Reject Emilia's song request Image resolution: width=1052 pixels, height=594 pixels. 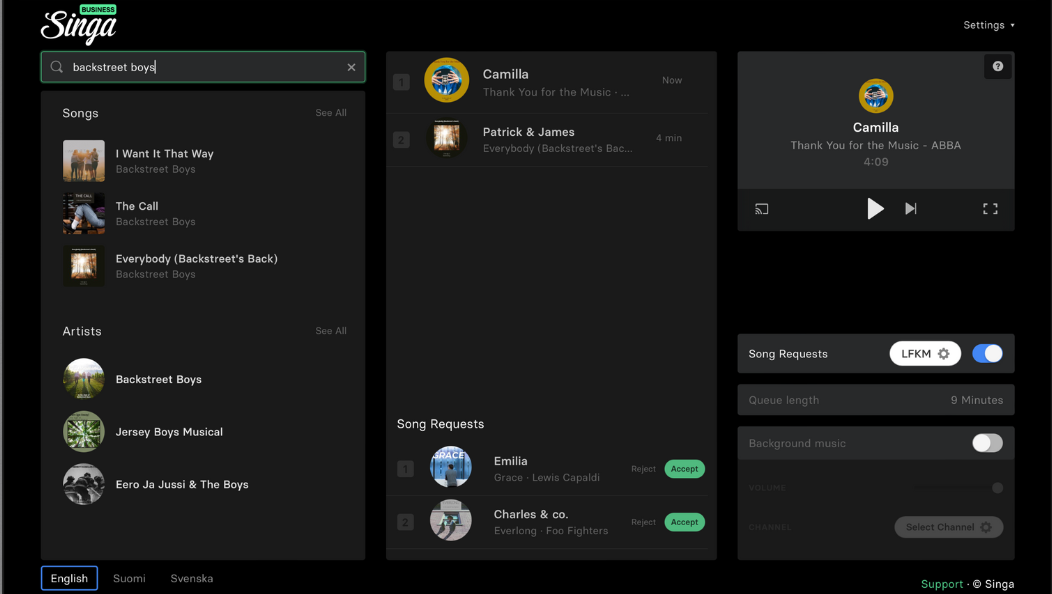[643, 469]
